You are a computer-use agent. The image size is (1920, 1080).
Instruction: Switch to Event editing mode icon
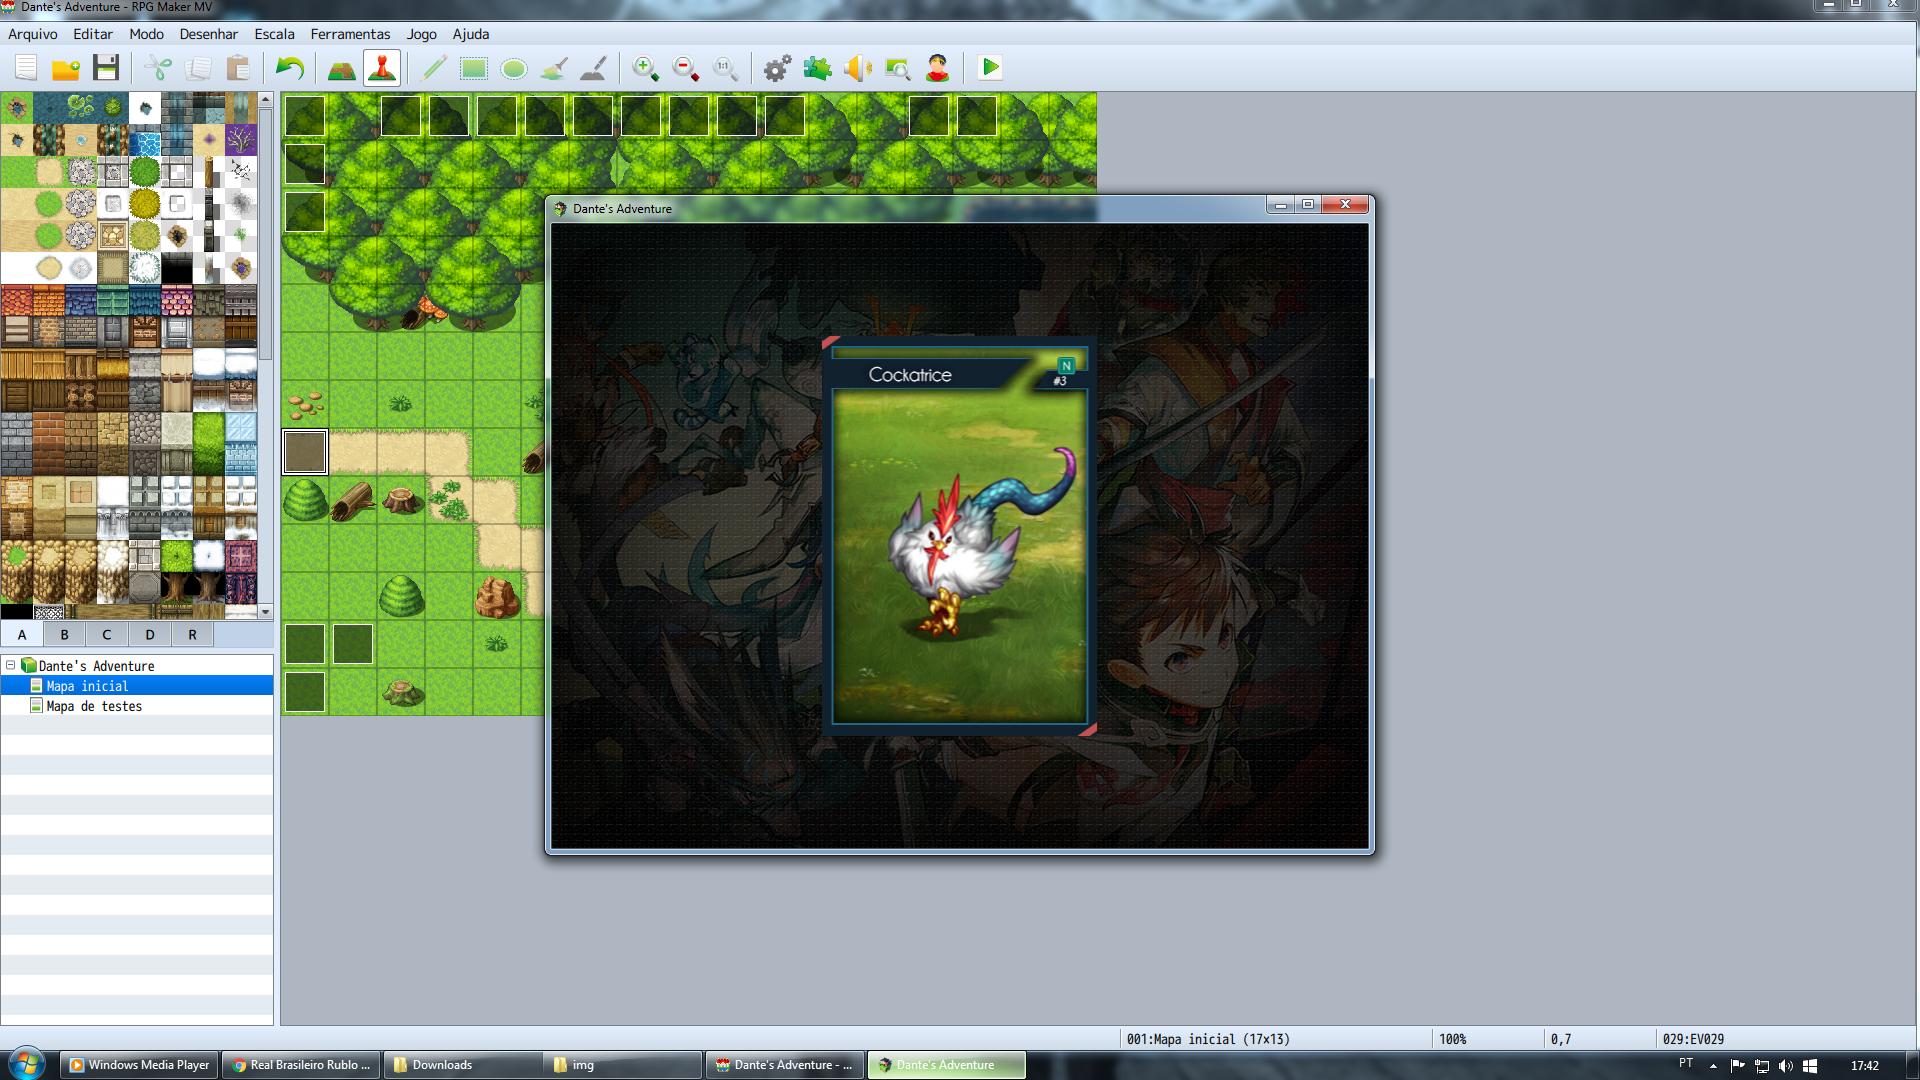(x=382, y=68)
